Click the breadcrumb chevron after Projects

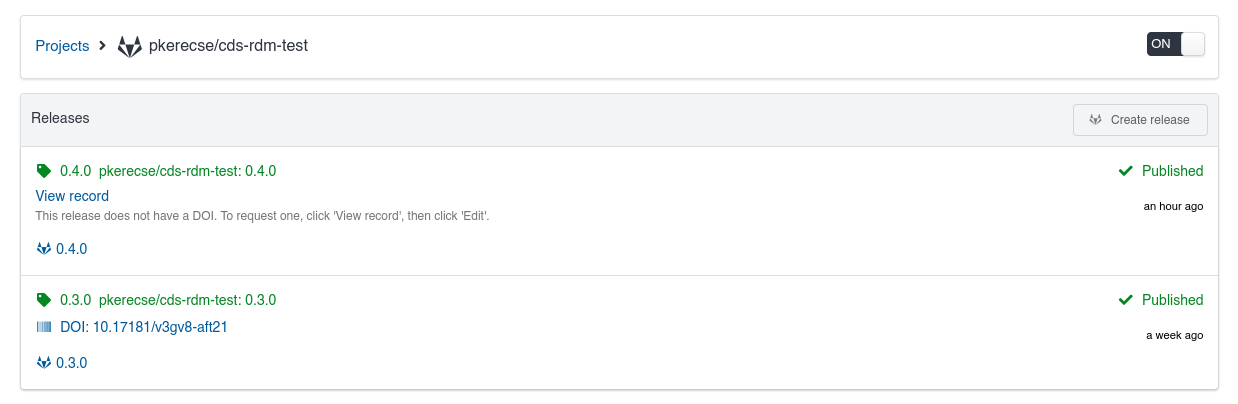point(102,46)
